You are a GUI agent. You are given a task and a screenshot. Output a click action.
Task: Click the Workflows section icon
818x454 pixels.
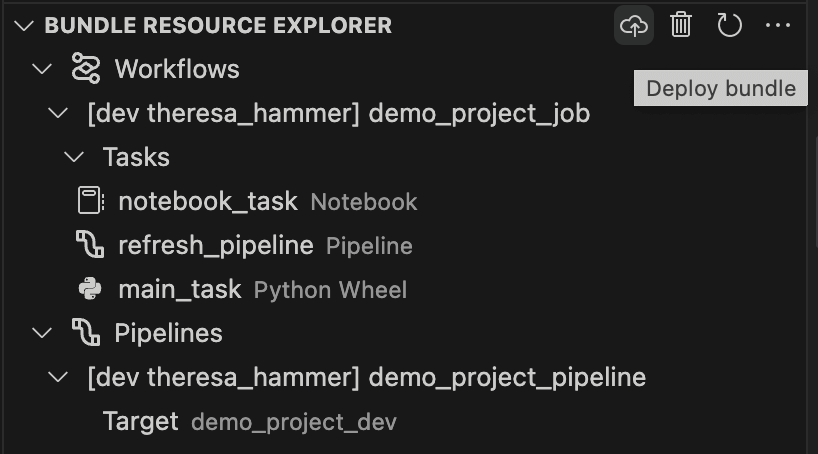[x=87, y=69]
